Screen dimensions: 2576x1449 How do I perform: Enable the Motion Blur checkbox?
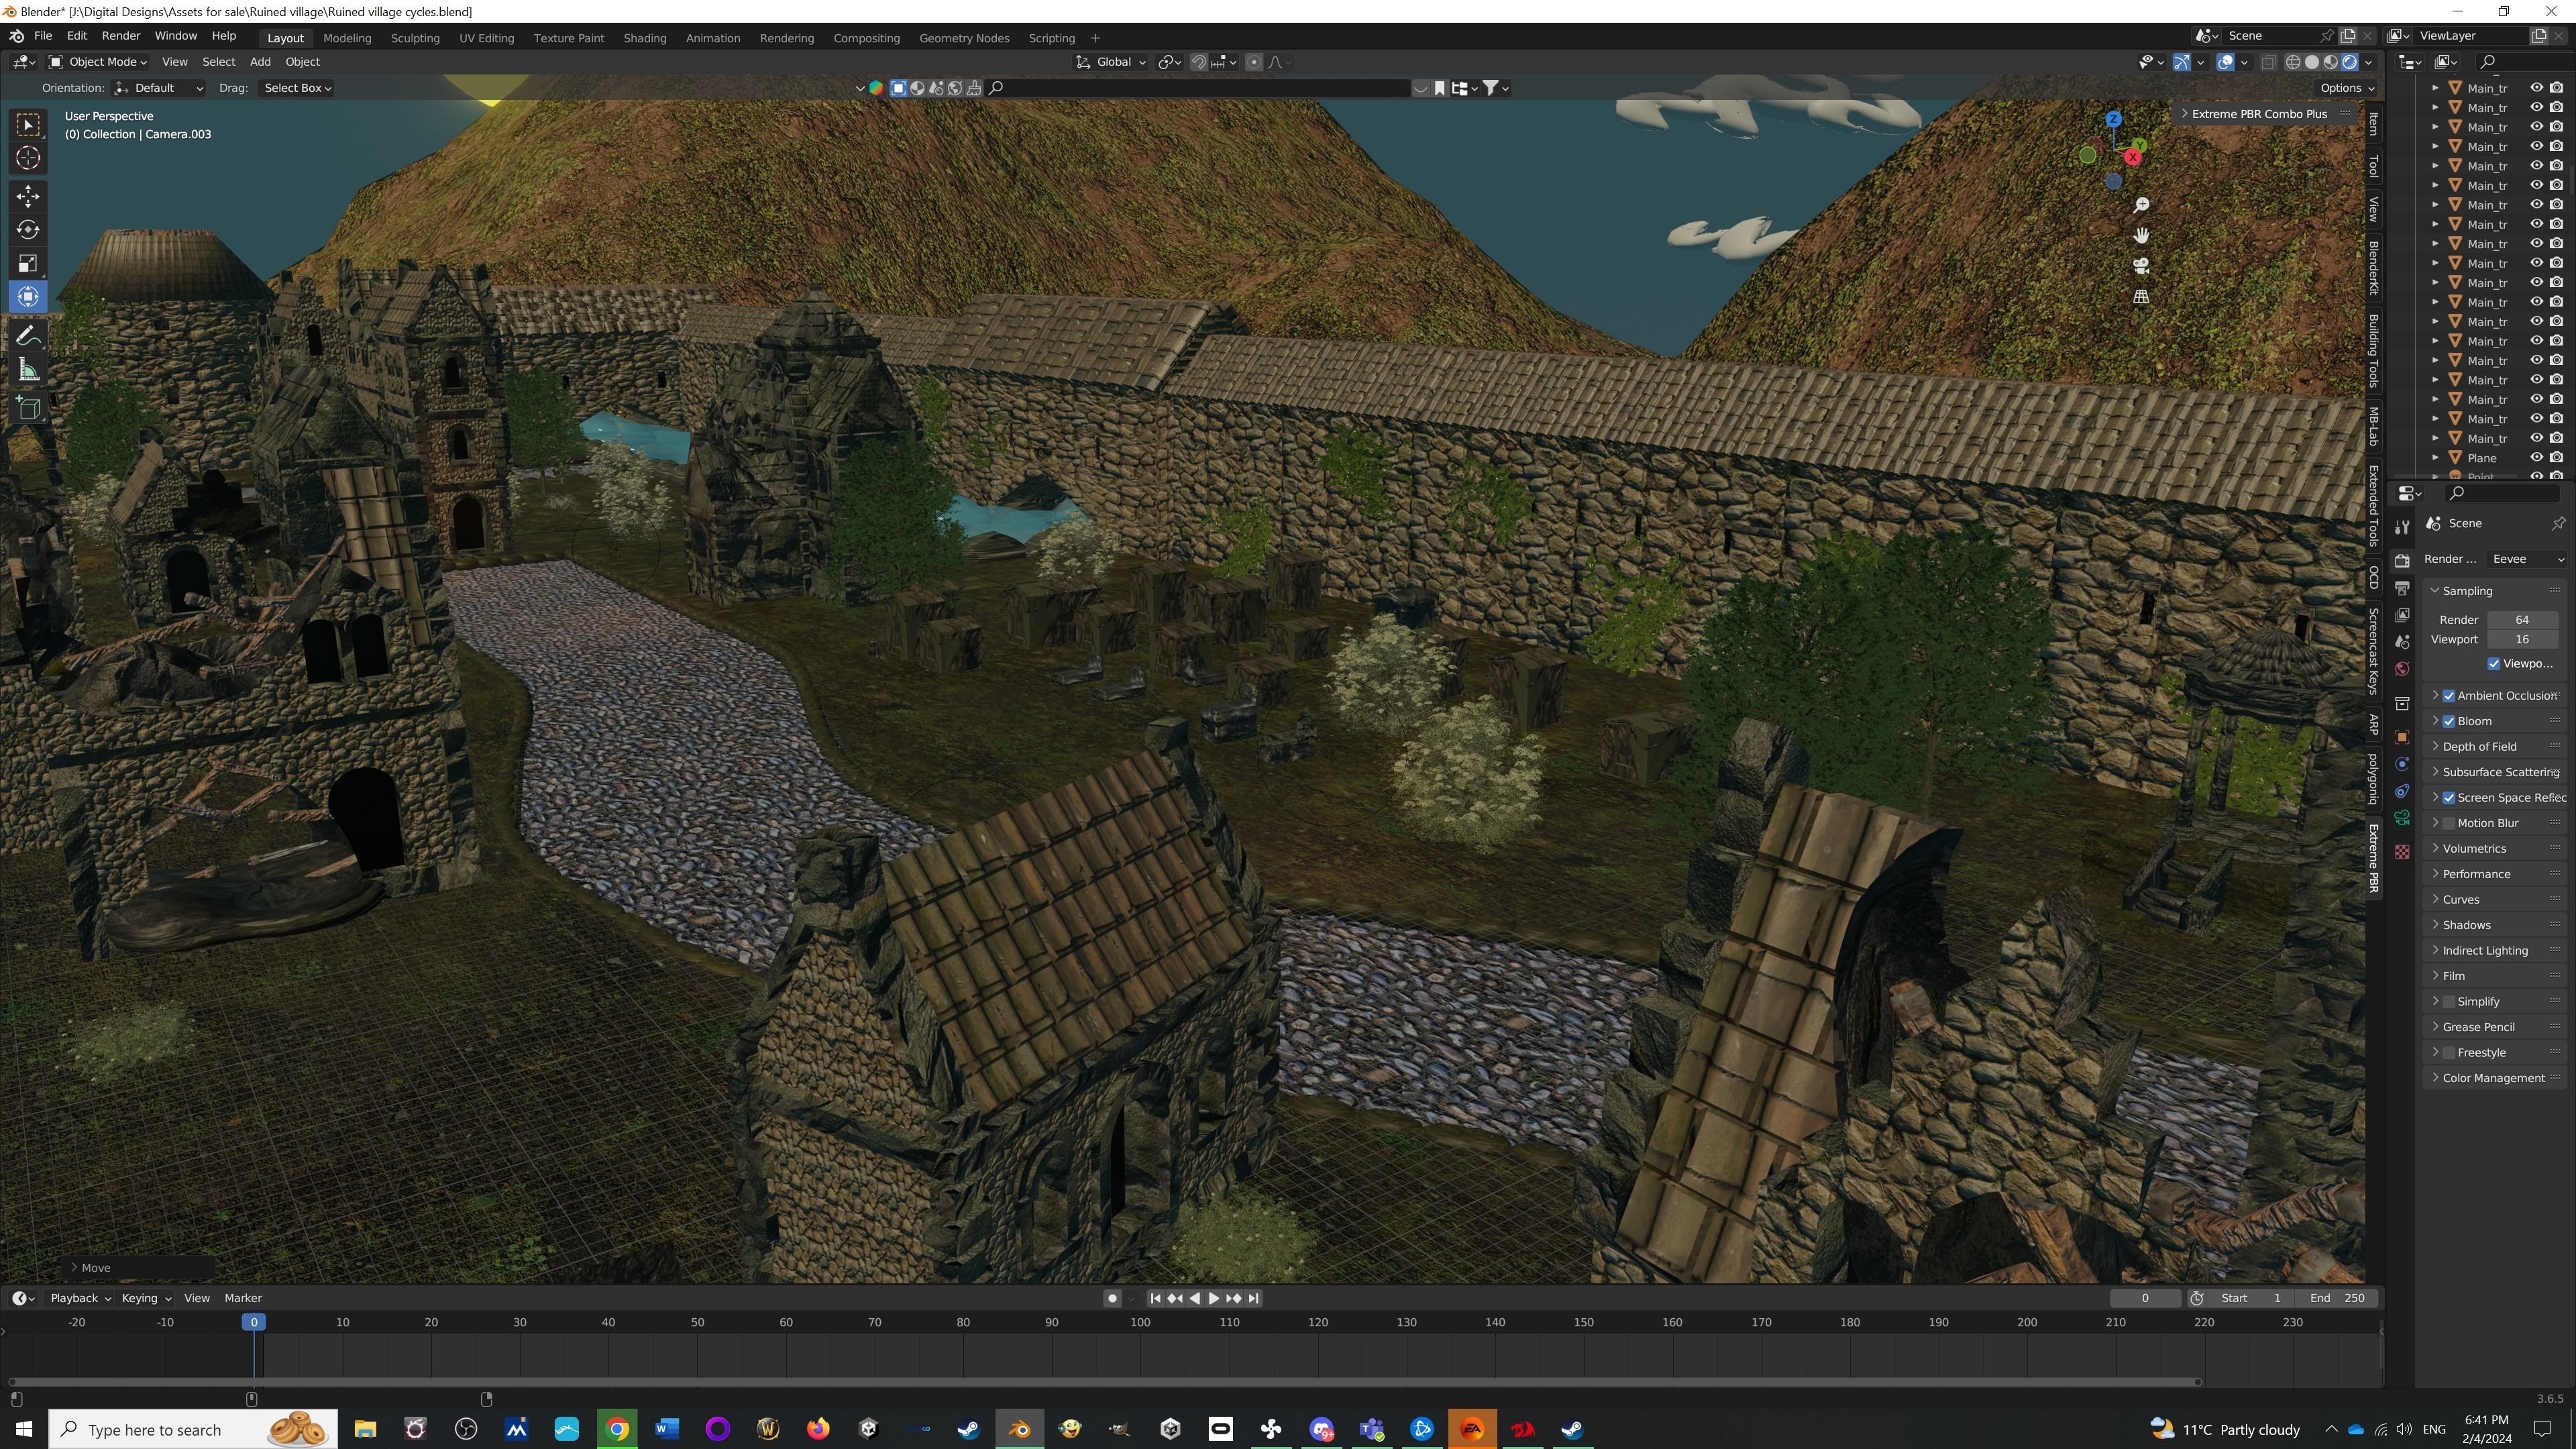click(x=2449, y=823)
